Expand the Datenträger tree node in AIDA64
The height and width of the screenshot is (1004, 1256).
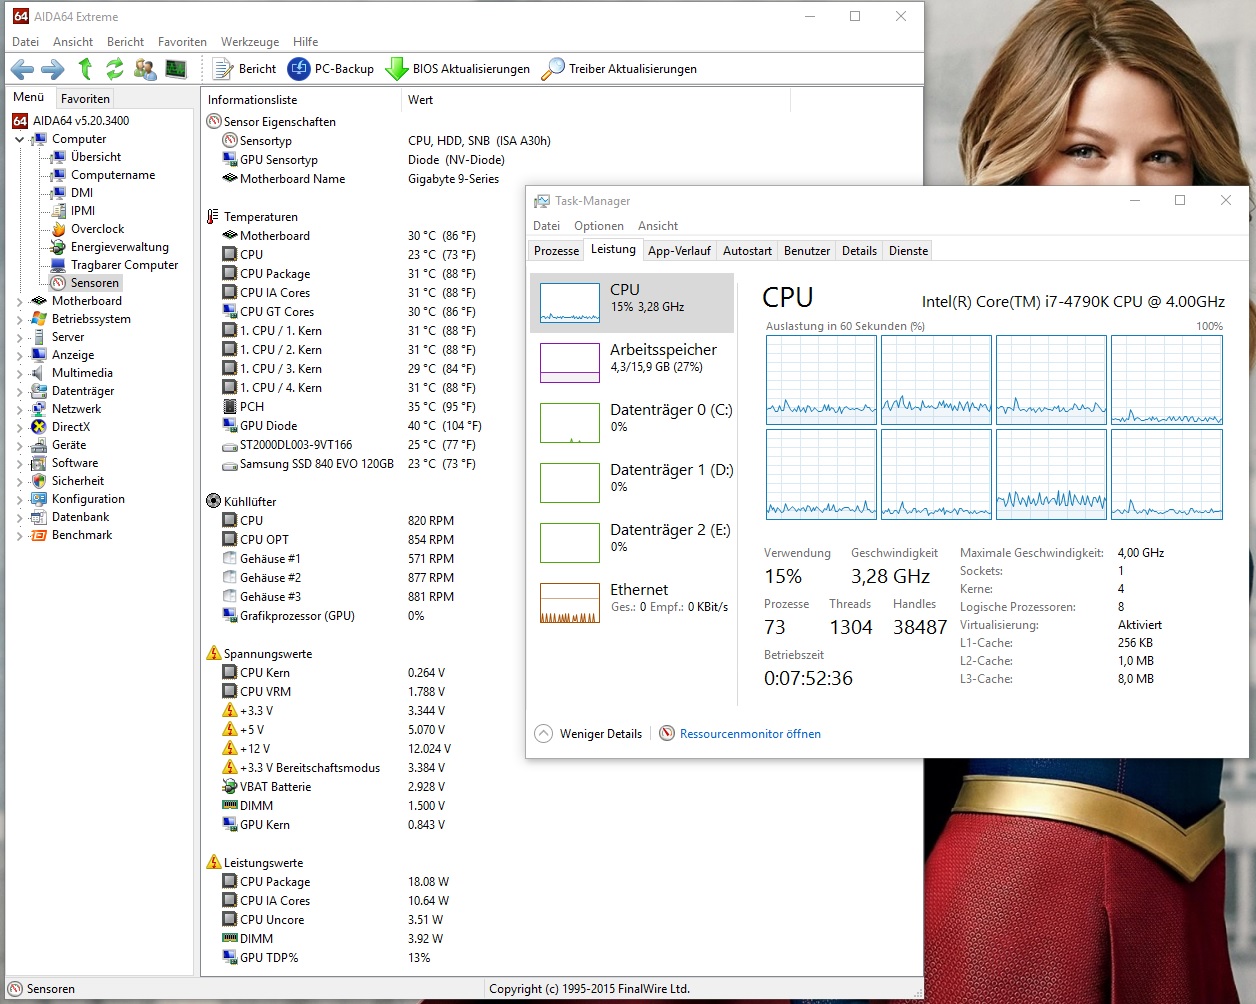click(x=20, y=392)
